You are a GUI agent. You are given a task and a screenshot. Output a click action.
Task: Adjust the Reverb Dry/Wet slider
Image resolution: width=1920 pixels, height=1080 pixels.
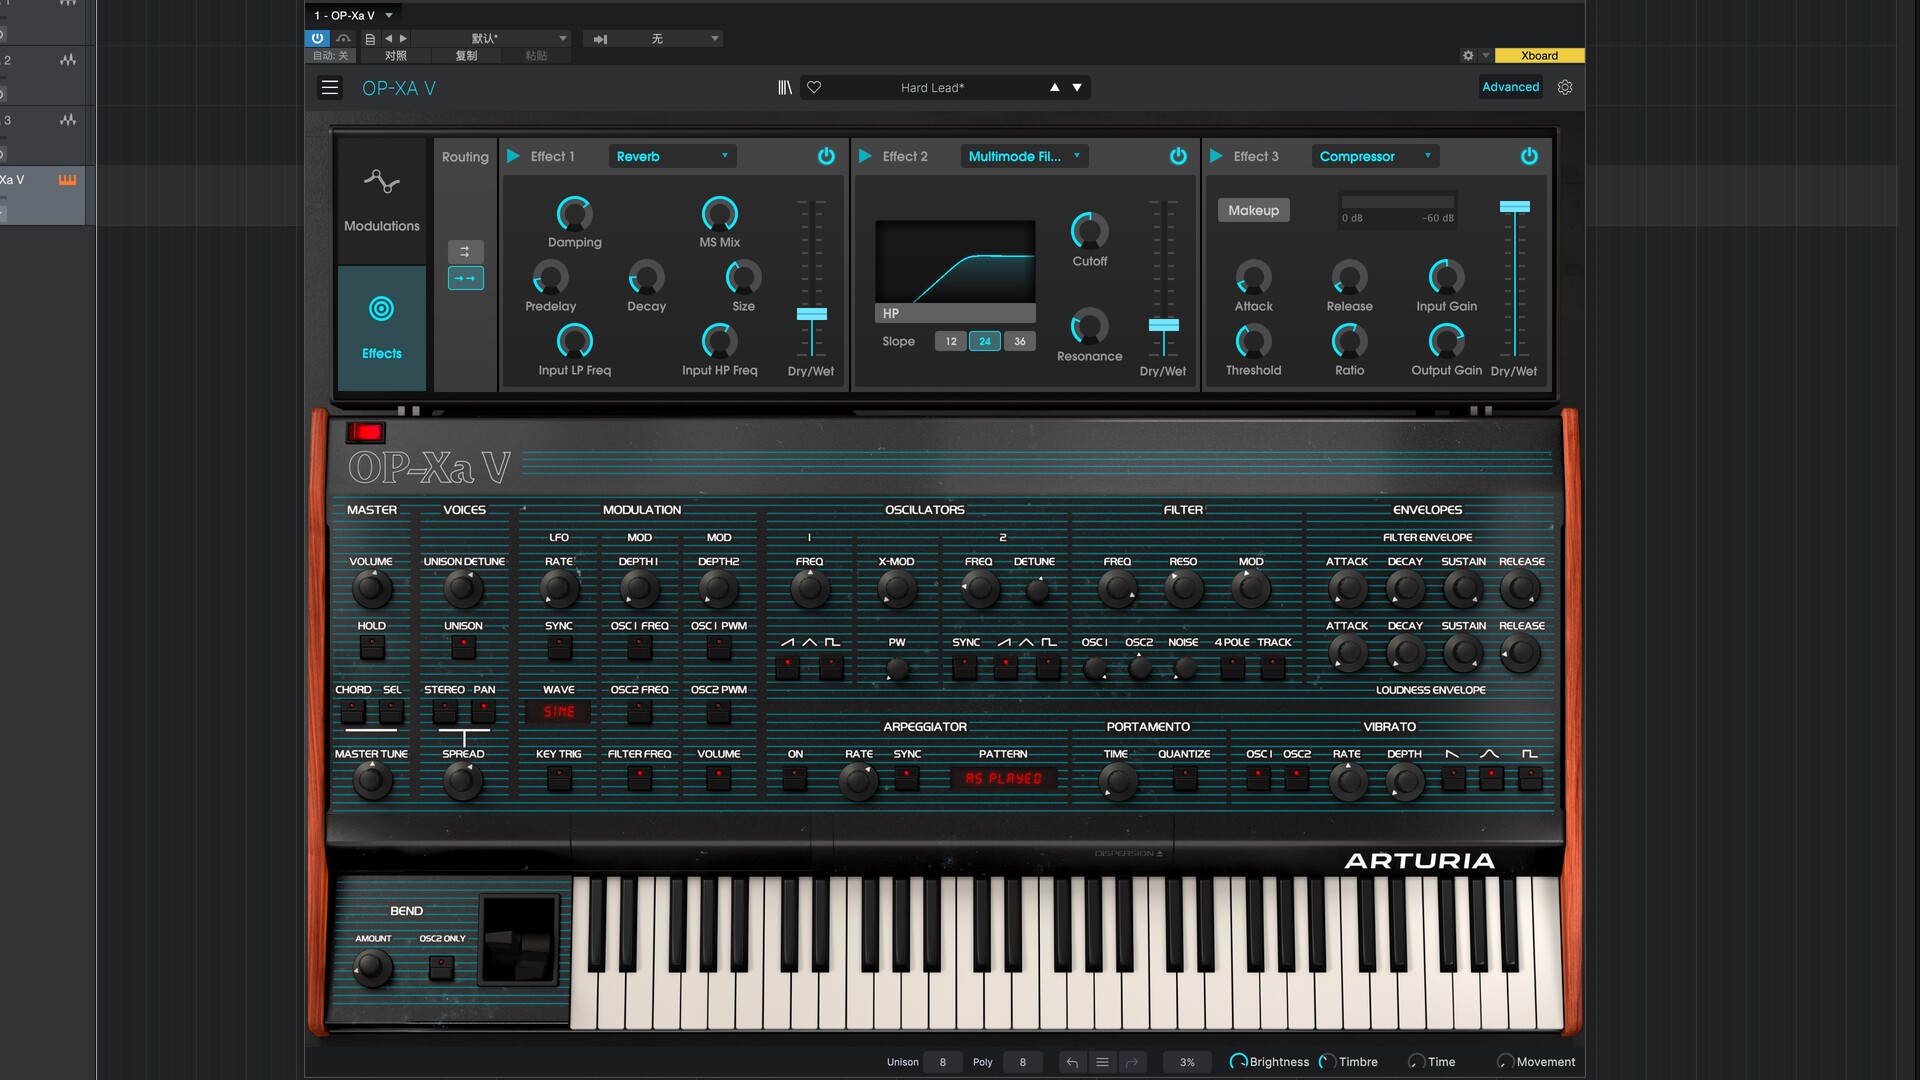pyautogui.click(x=811, y=314)
